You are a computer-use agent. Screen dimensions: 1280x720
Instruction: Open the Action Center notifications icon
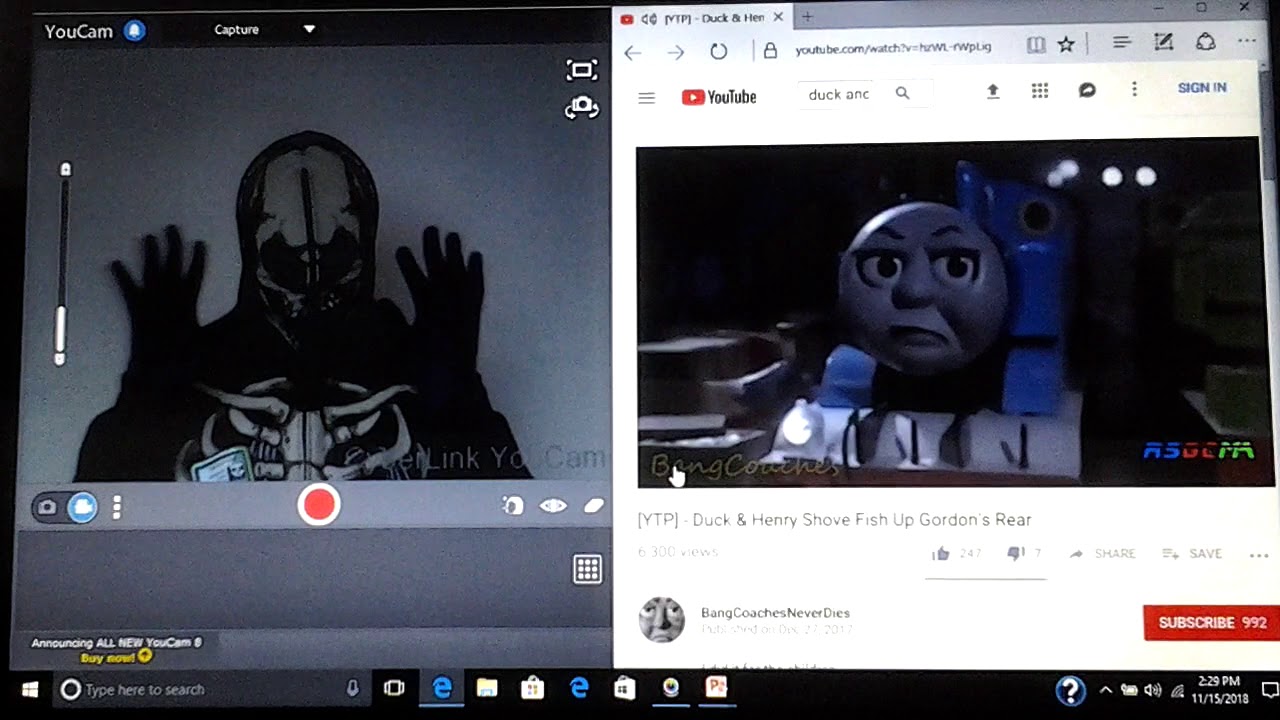point(1268,689)
